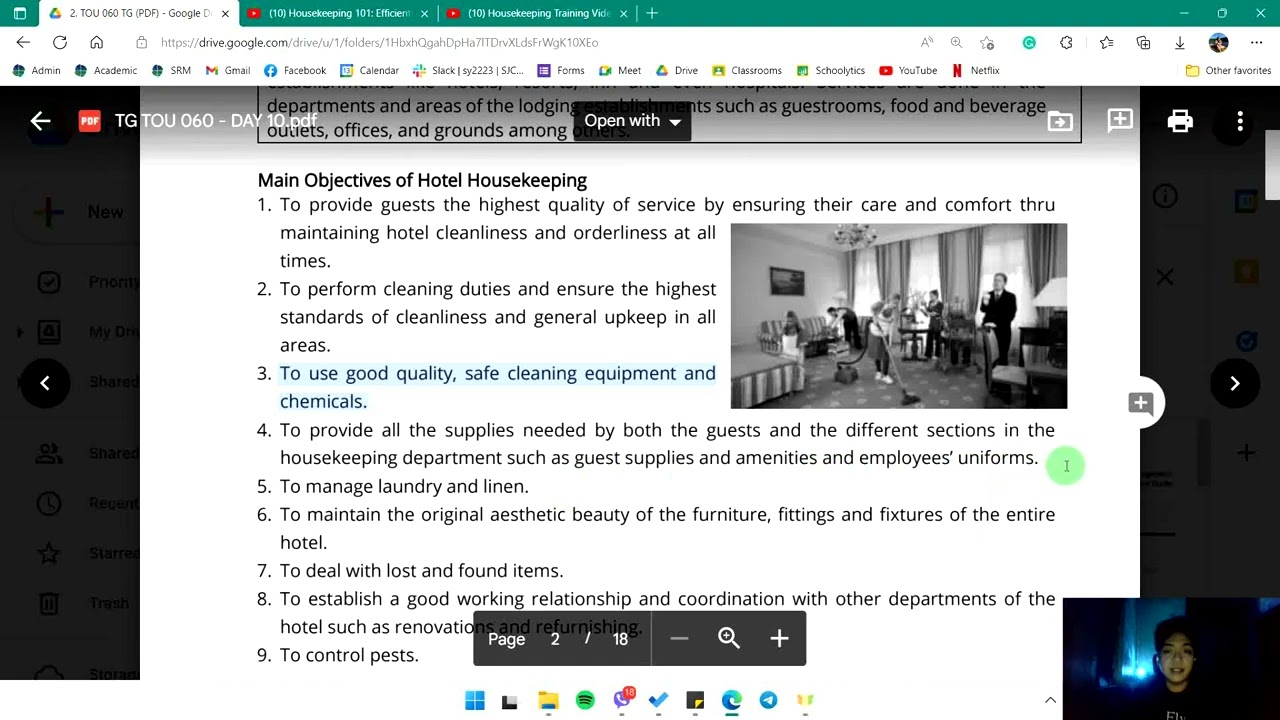
Task: Add shortcut to Drive folder icon
Action: [1060, 121]
